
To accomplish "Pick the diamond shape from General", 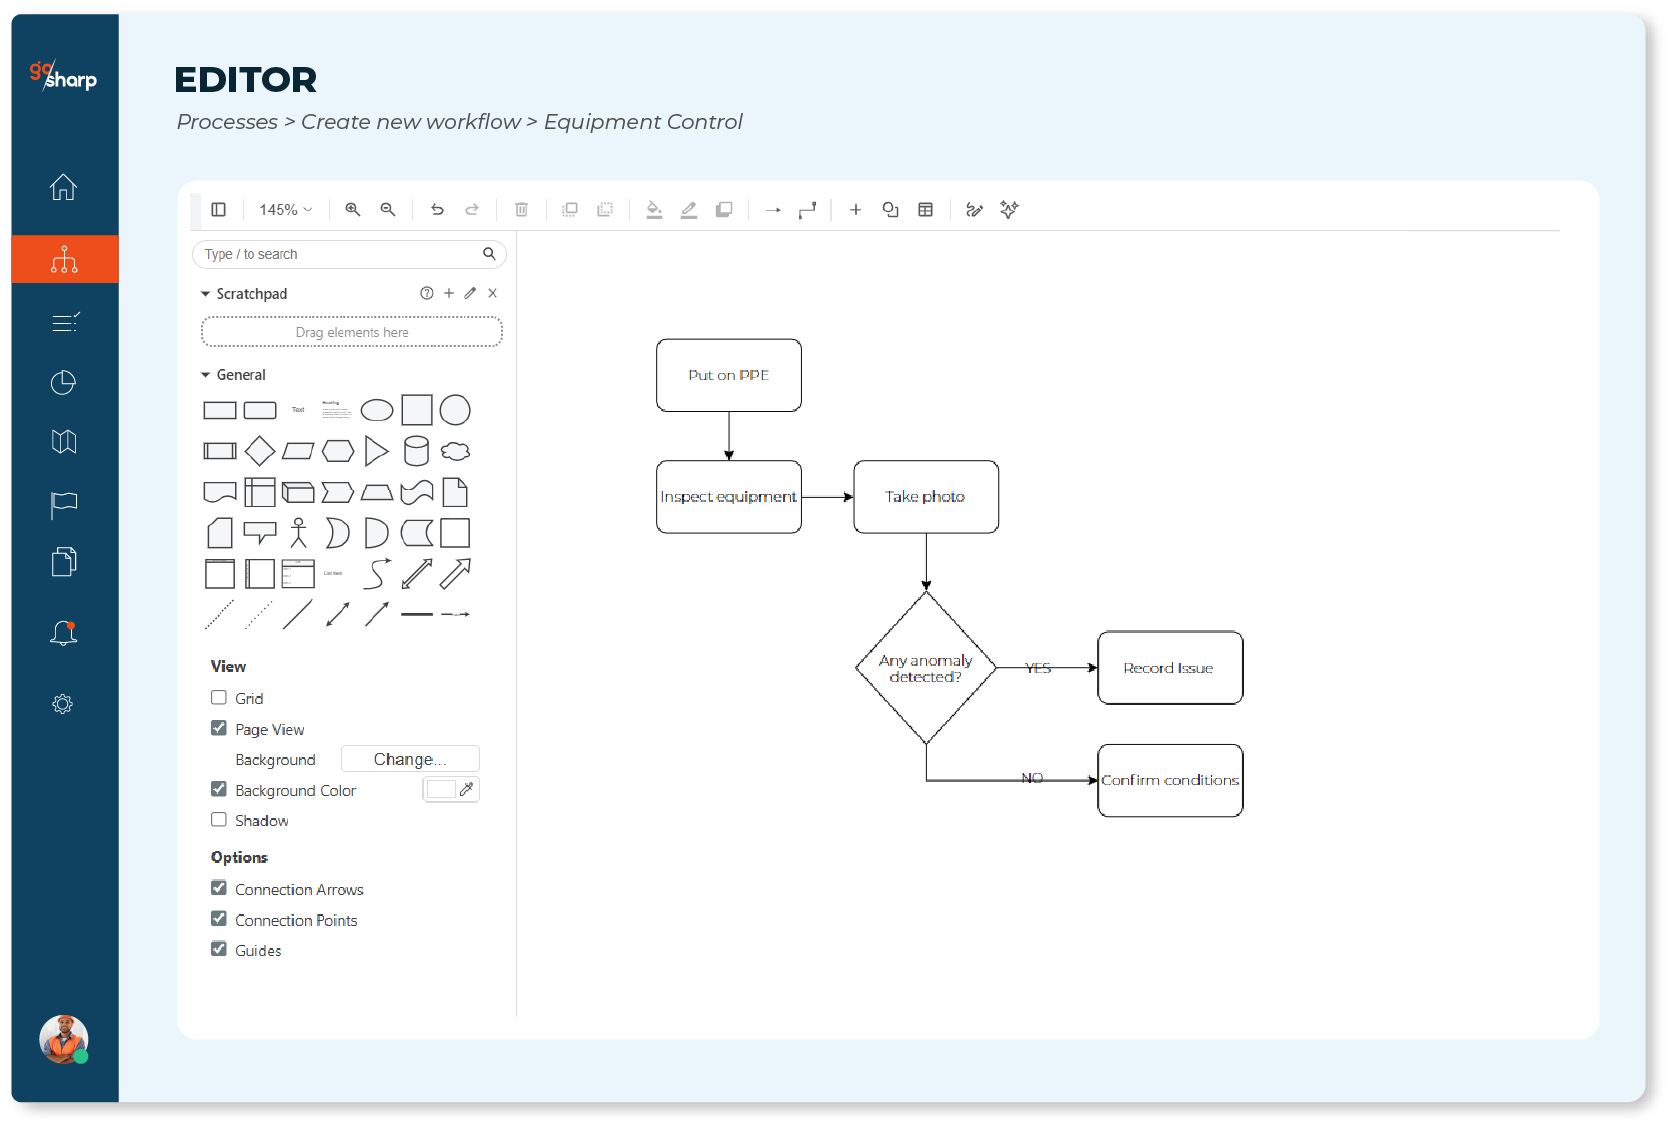I will (x=260, y=451).
